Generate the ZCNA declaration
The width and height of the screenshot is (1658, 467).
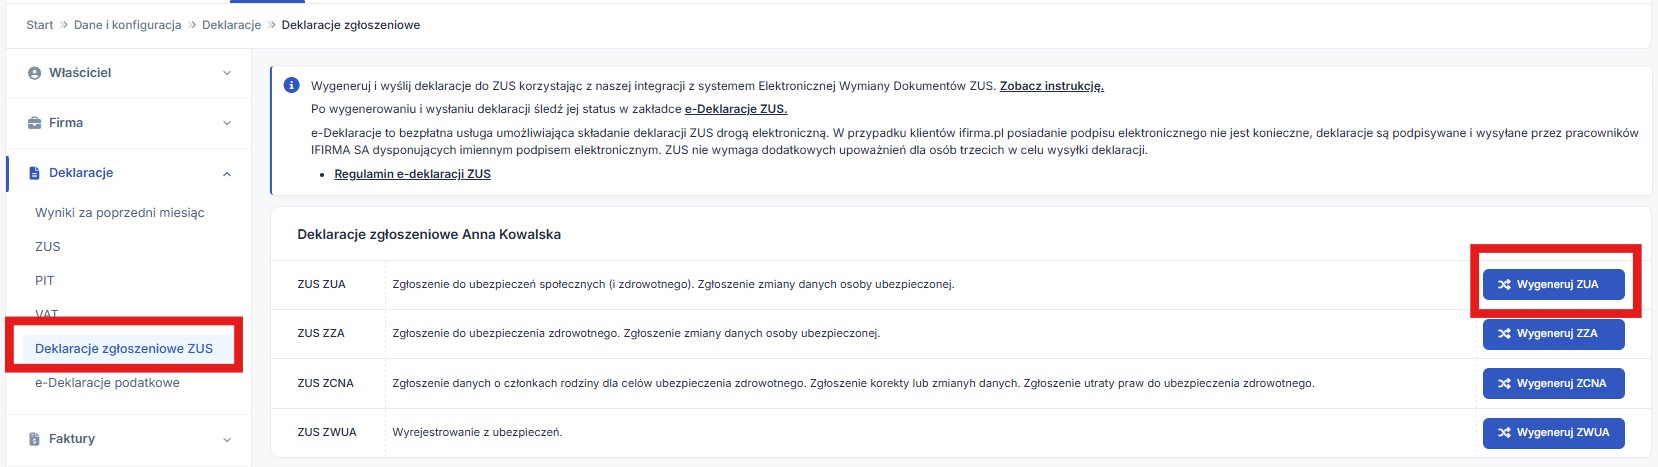click(x=1552, y=383)
